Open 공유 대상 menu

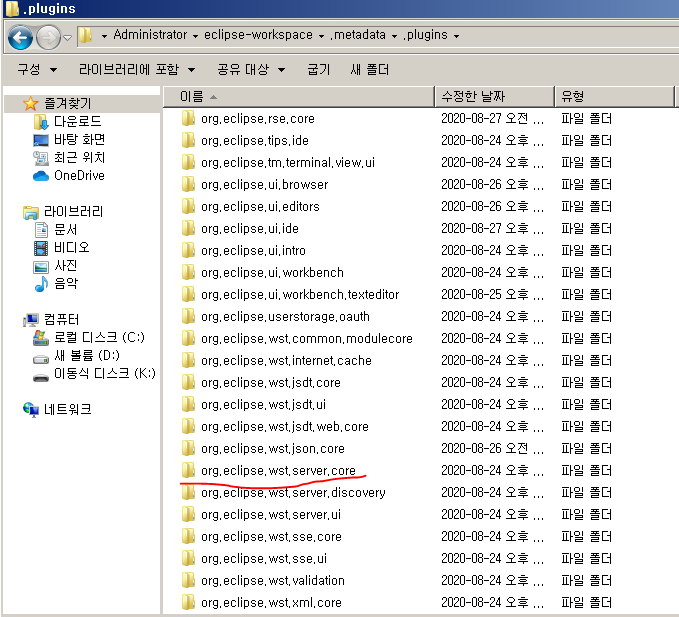[251, 69]
